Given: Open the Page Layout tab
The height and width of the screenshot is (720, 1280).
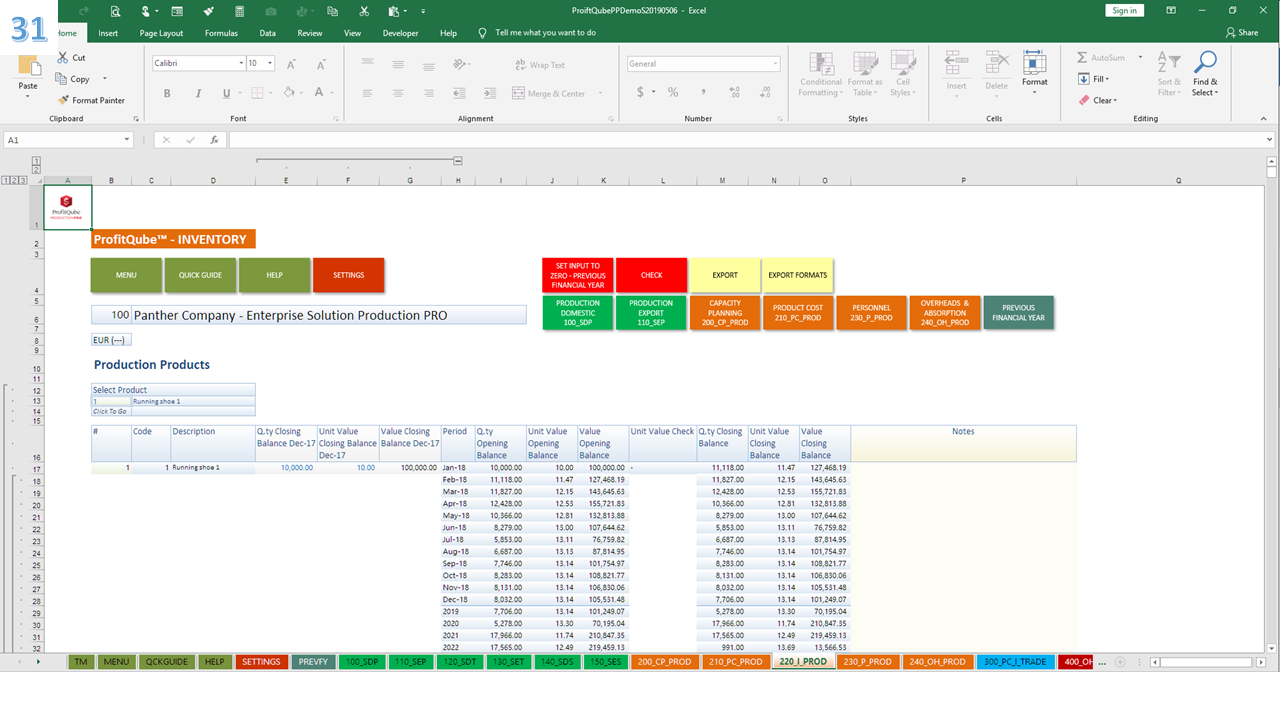Looking at the screenshot, I should click(161, 33).
